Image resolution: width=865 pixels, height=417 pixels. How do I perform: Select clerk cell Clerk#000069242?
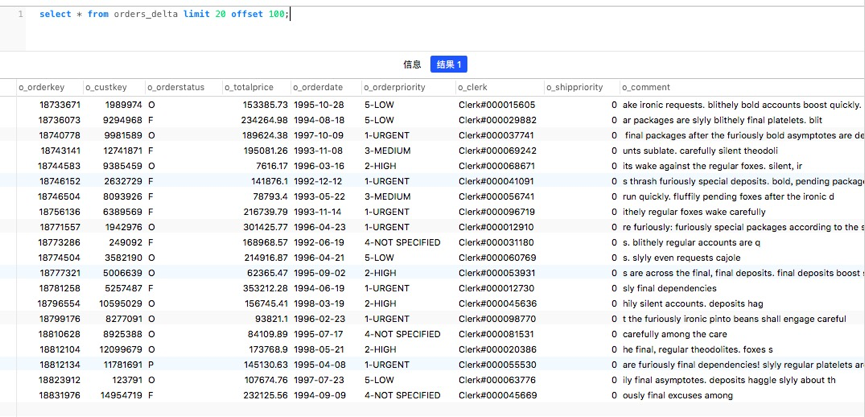tap(497, 151)
